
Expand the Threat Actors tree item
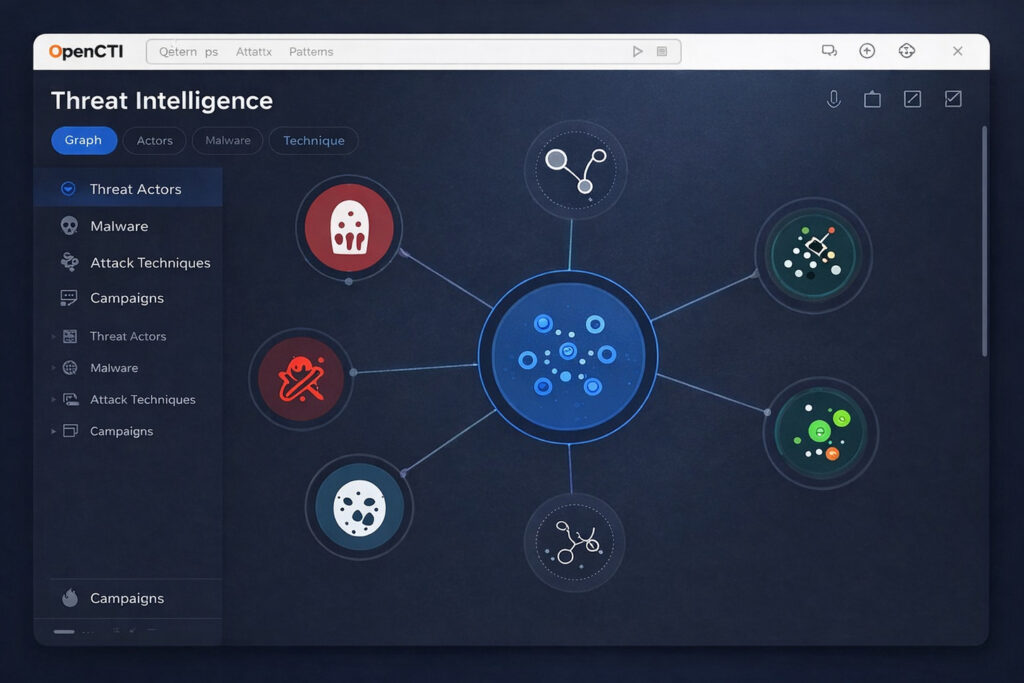tap(54, 336)
